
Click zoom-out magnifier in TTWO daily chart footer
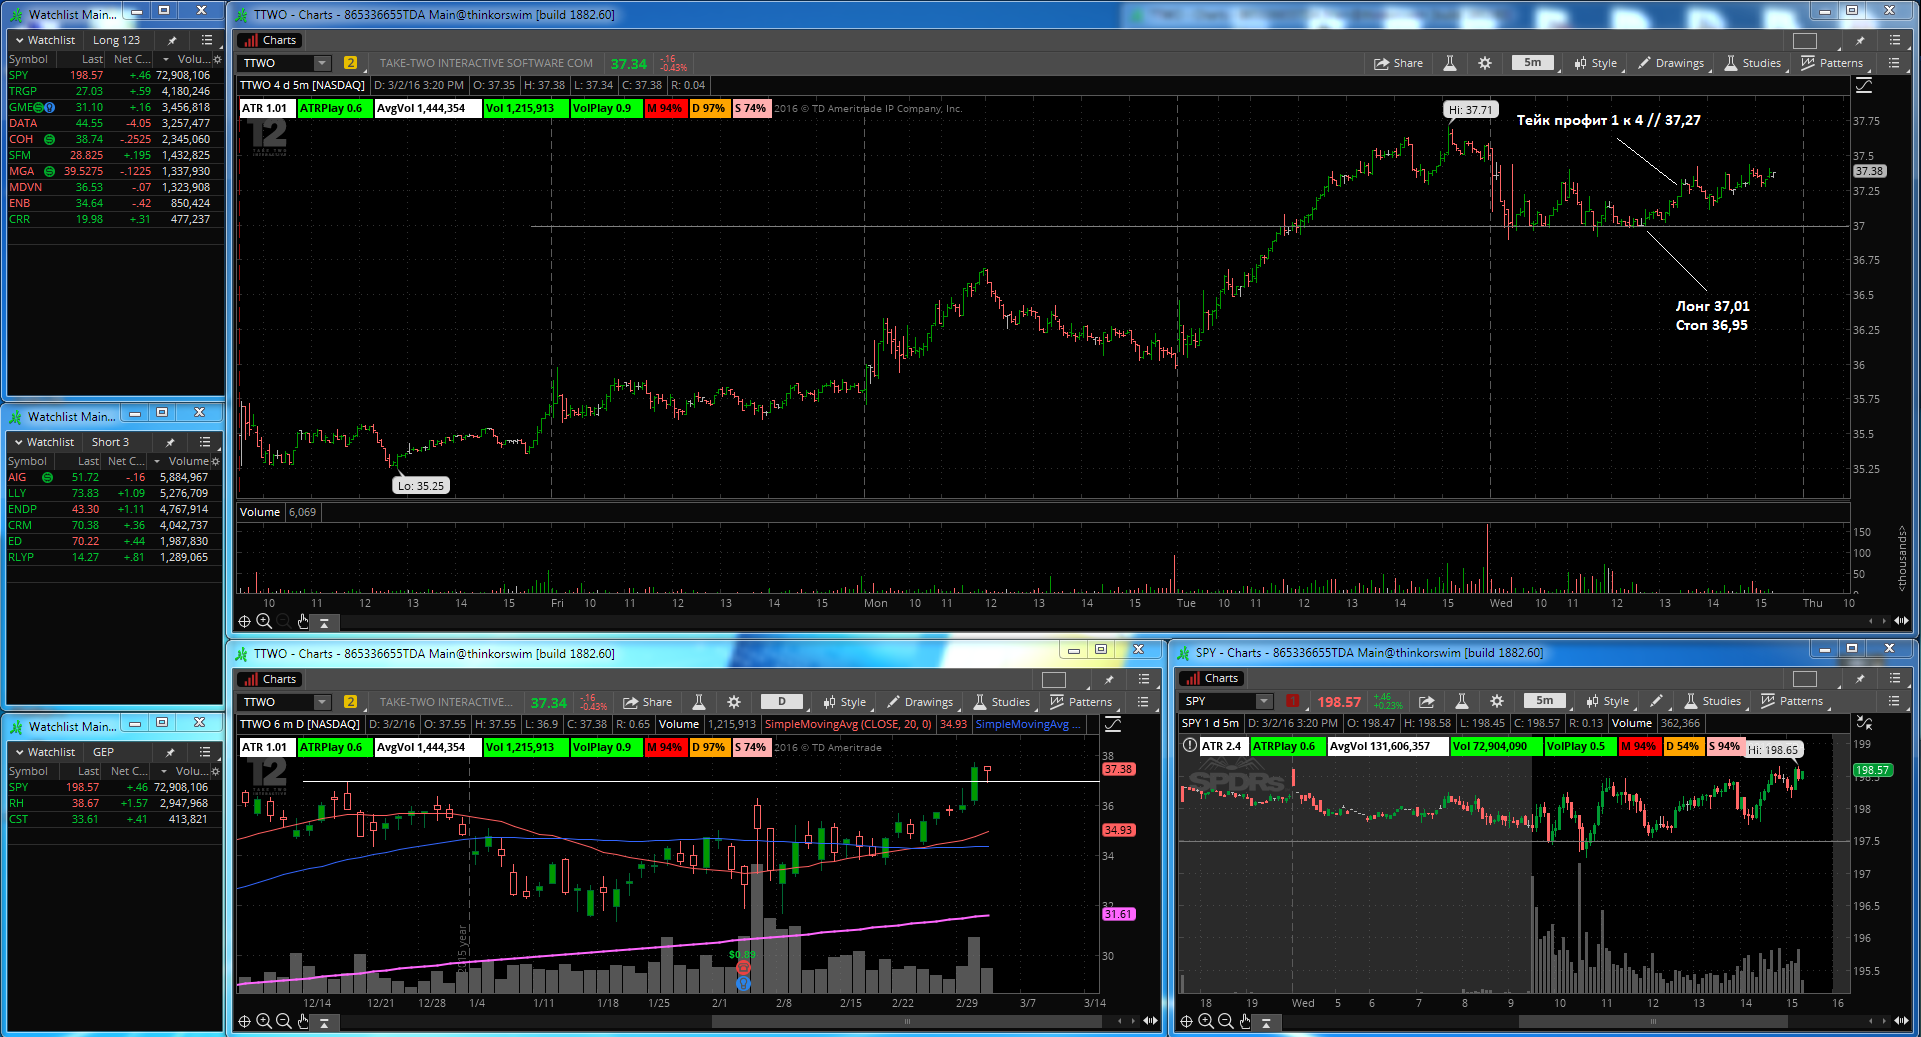[x=284, y=1021]
